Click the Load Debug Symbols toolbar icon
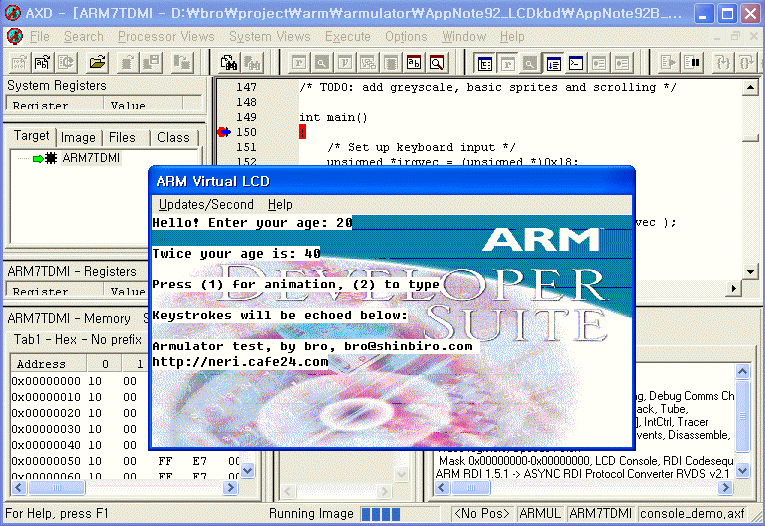The image size is (765, 526). click(42, 62)
